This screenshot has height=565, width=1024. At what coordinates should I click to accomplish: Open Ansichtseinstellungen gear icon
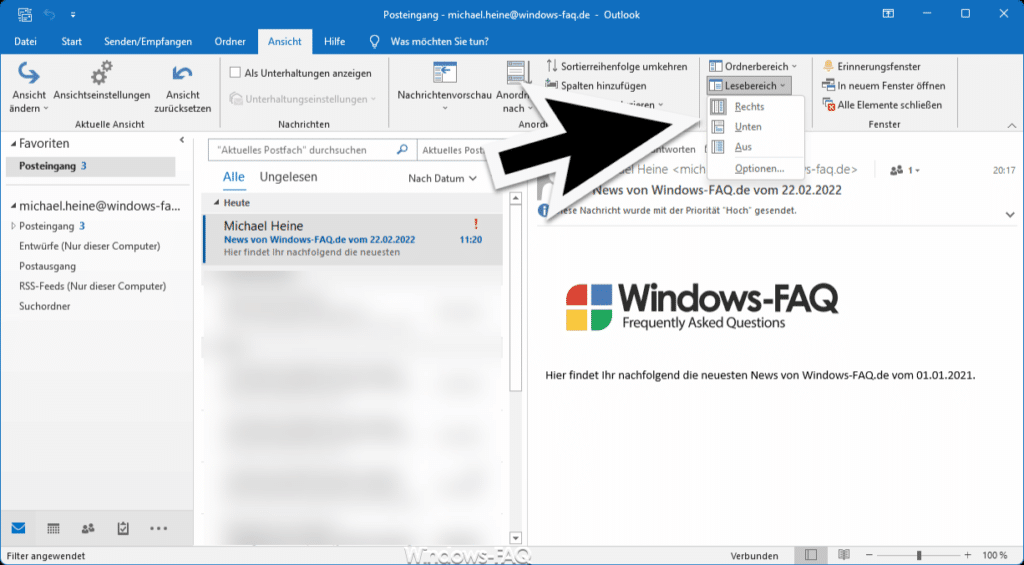coord(101,73)
